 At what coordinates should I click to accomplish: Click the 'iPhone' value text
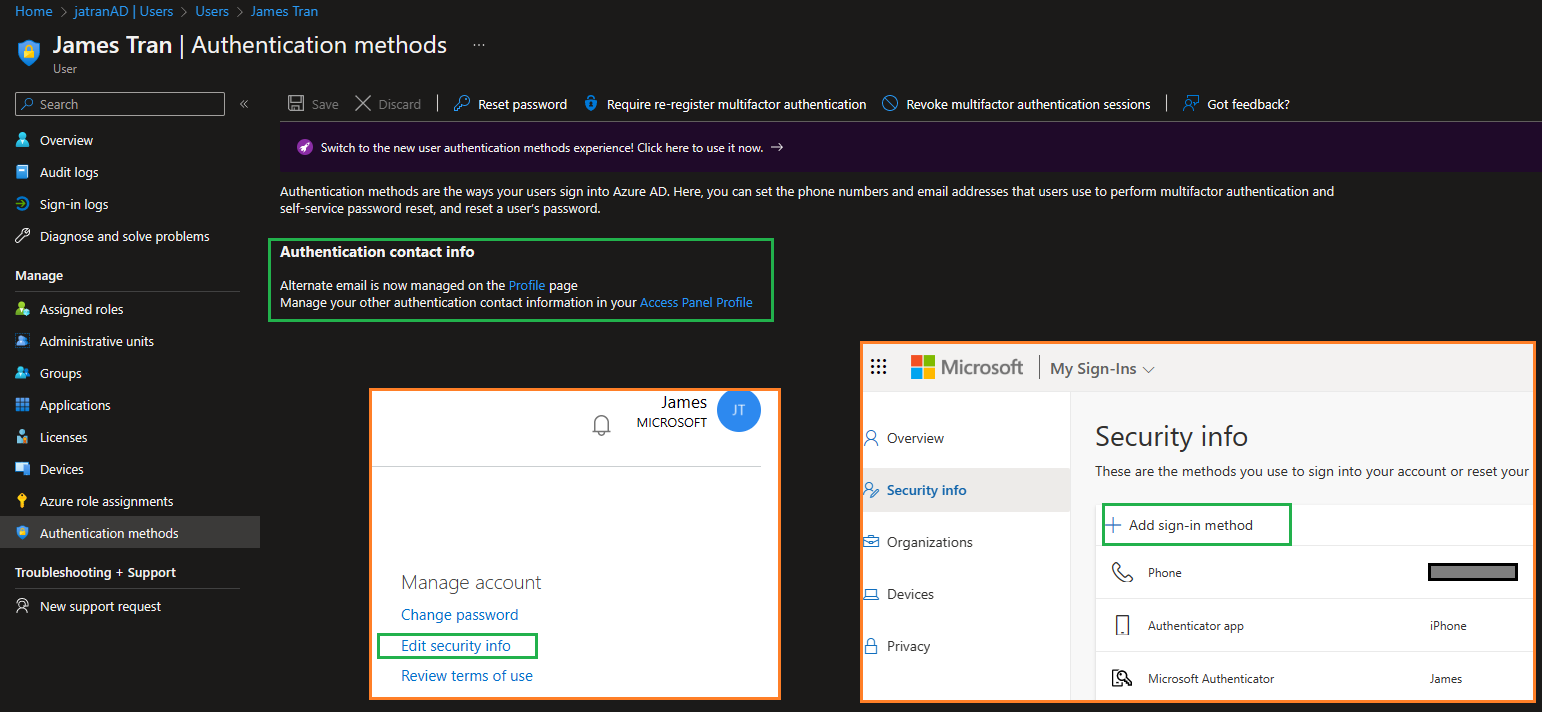coord(1448,626)
